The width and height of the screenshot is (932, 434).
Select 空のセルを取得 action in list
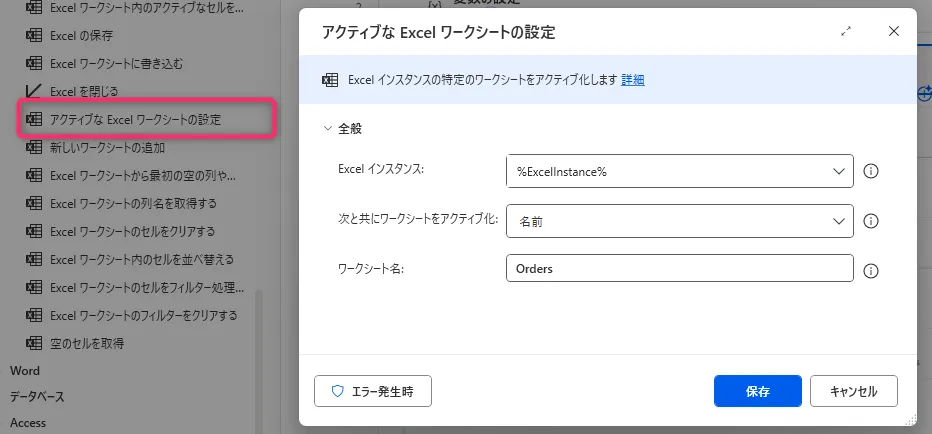[87, 343]
